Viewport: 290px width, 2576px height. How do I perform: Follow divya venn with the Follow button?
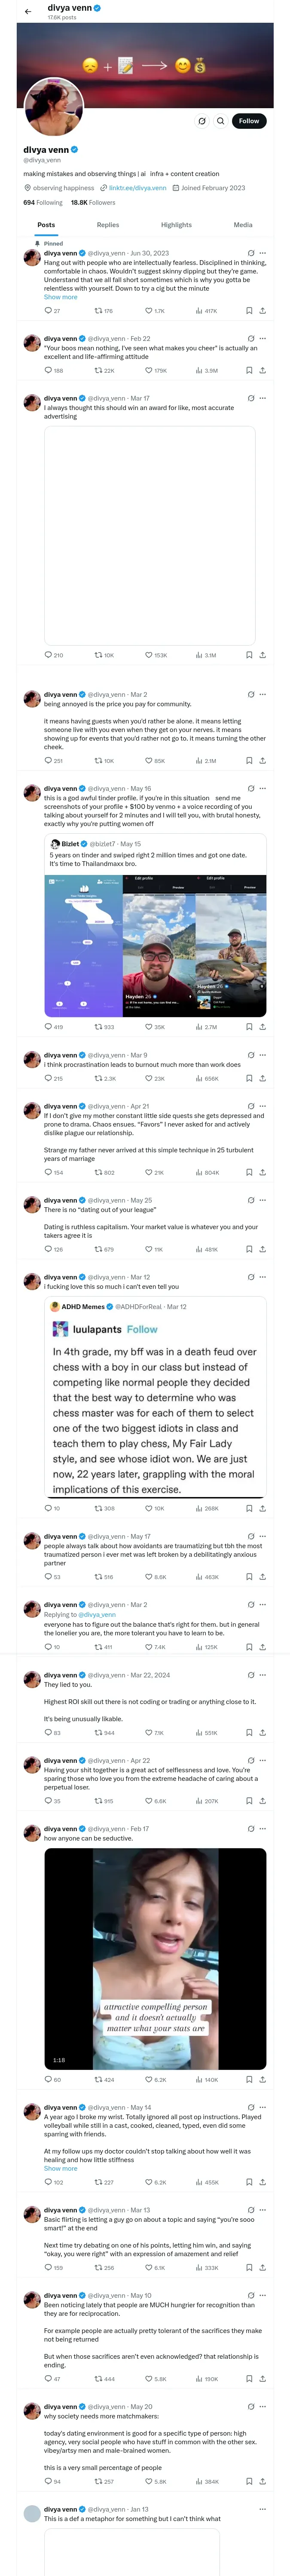point(249,121)
